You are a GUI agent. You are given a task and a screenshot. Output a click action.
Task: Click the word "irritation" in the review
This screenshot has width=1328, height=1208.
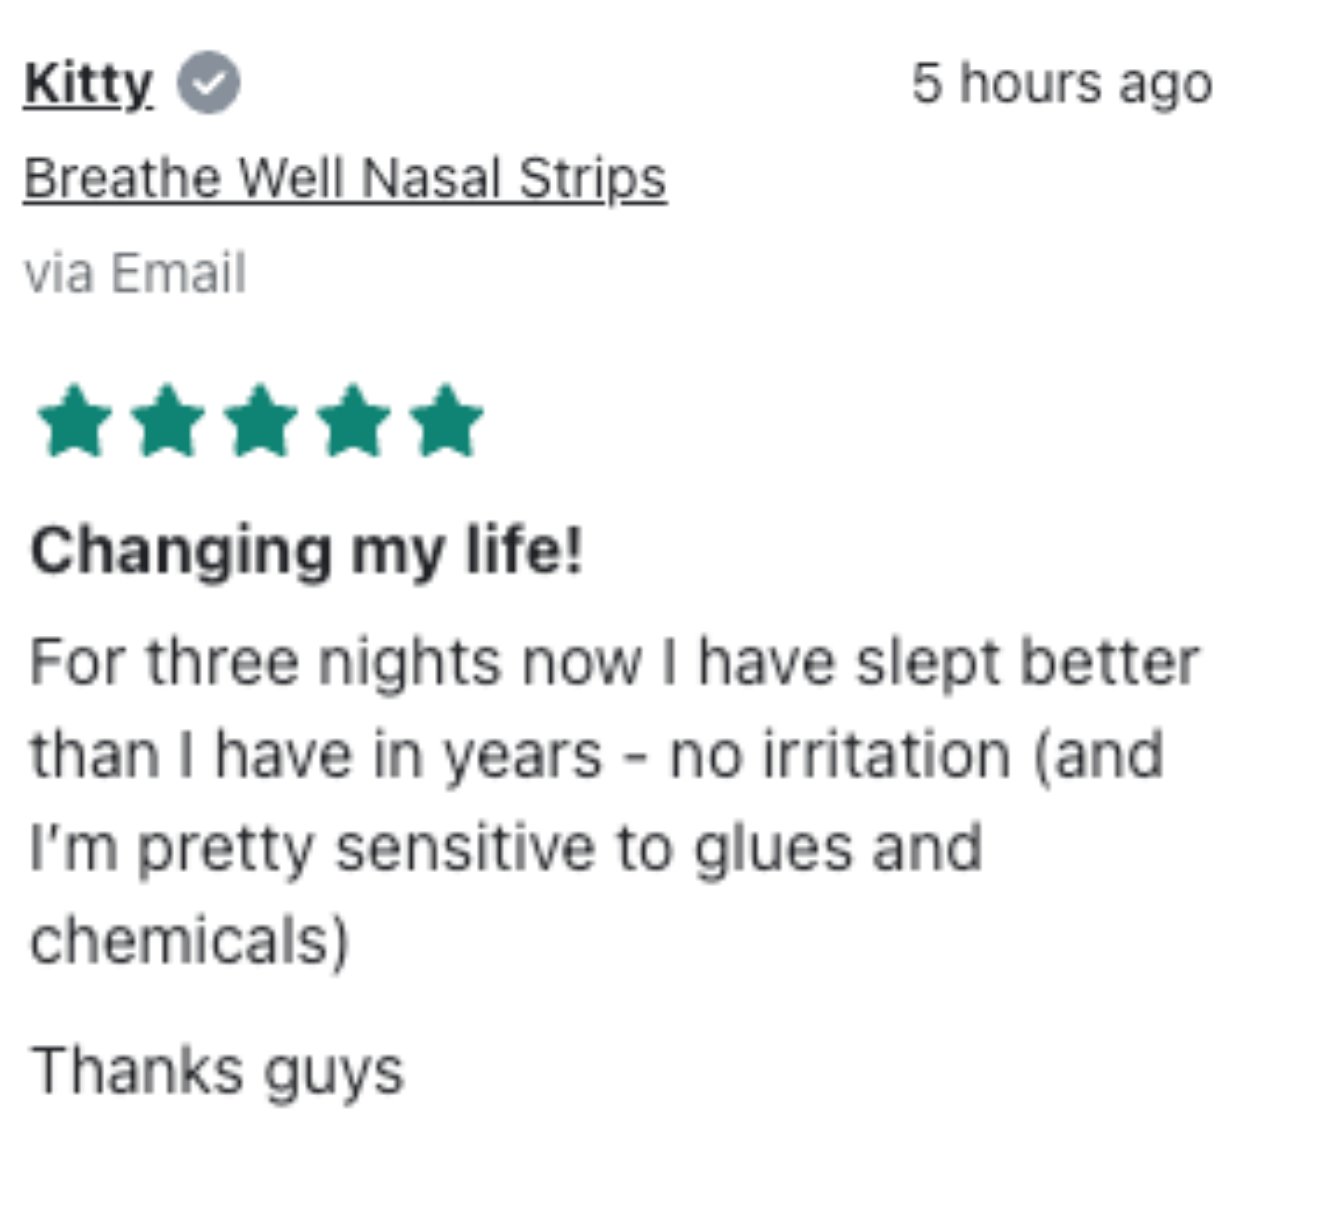pos(887,755)
